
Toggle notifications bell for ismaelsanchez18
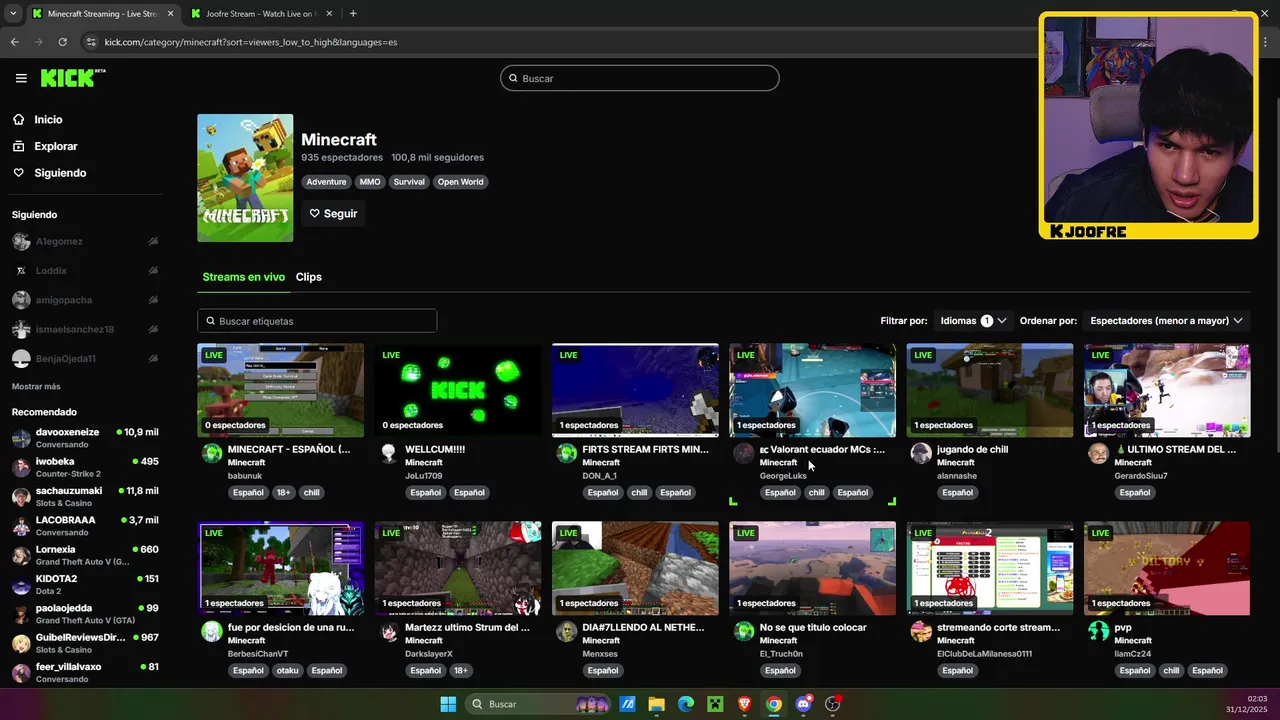pos(153,329)
